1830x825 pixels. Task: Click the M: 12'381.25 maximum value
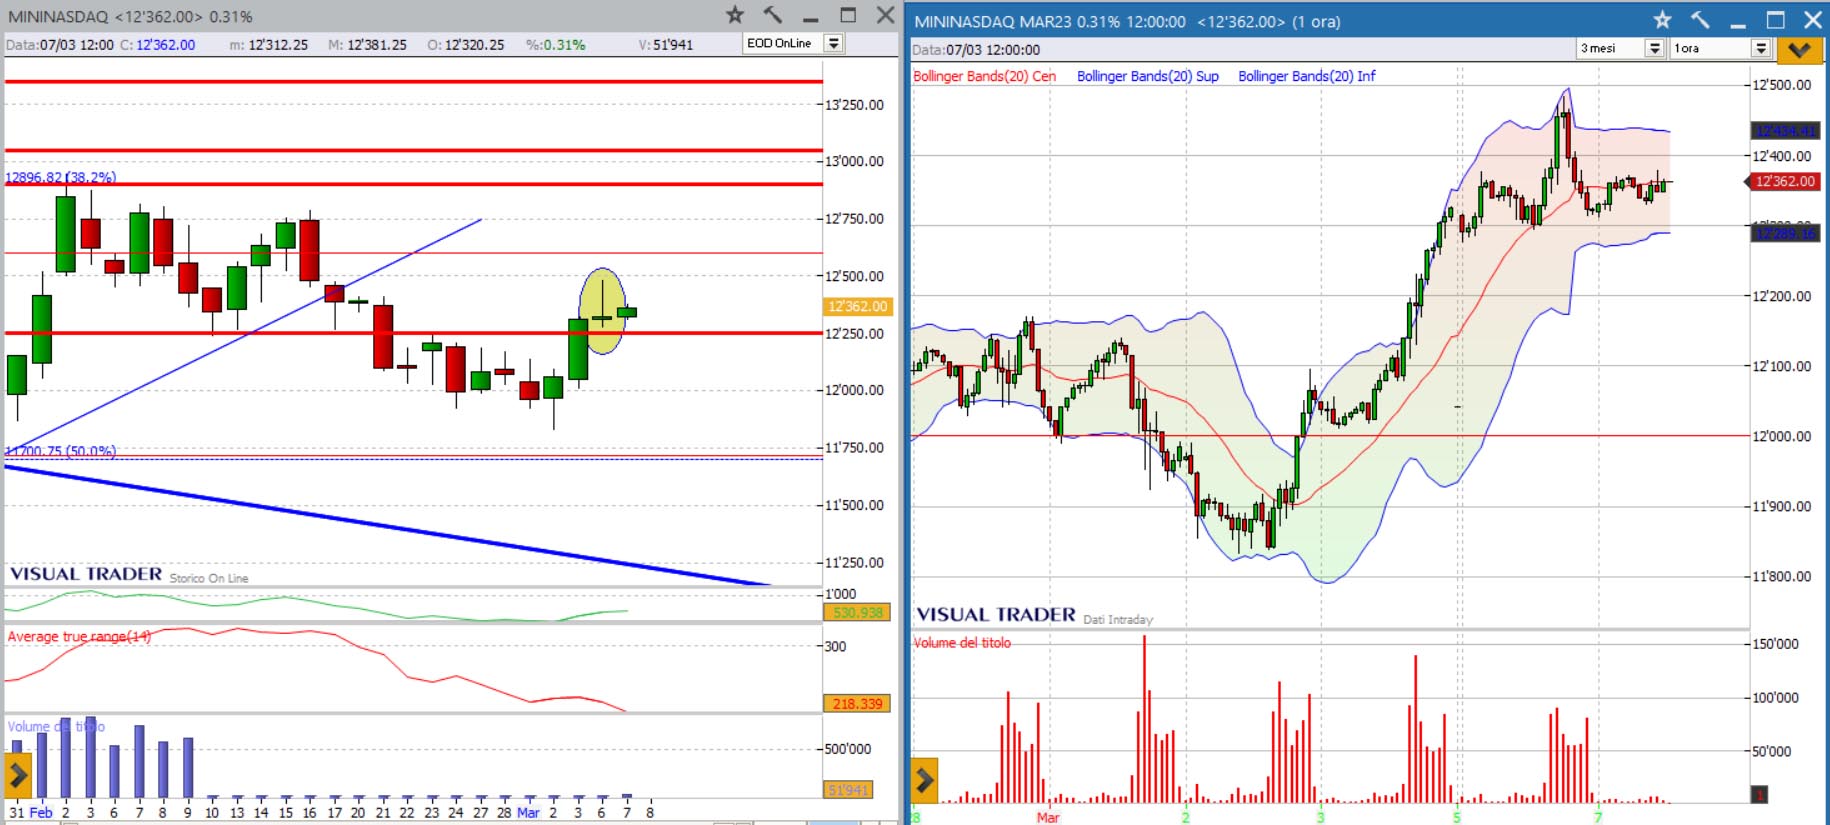coord(367,45)
